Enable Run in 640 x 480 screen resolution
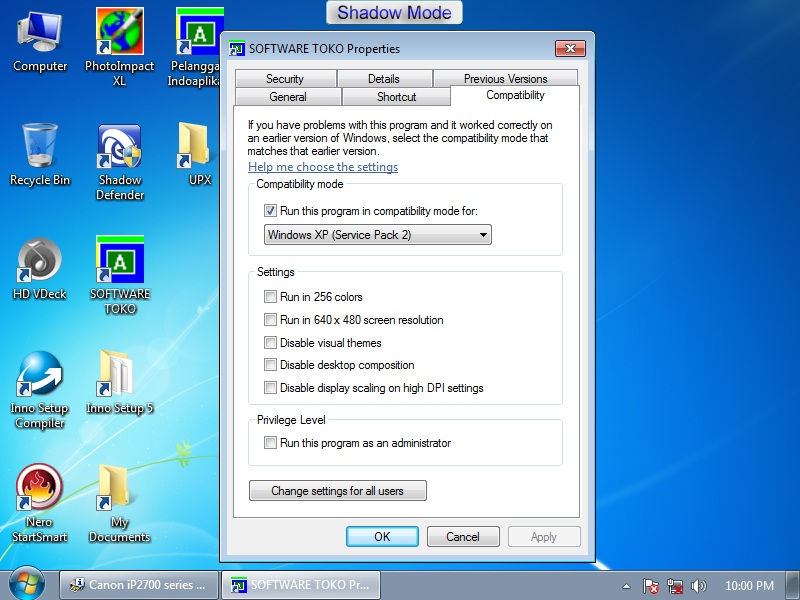Viewport: 800px width, 600px height. 270,320
